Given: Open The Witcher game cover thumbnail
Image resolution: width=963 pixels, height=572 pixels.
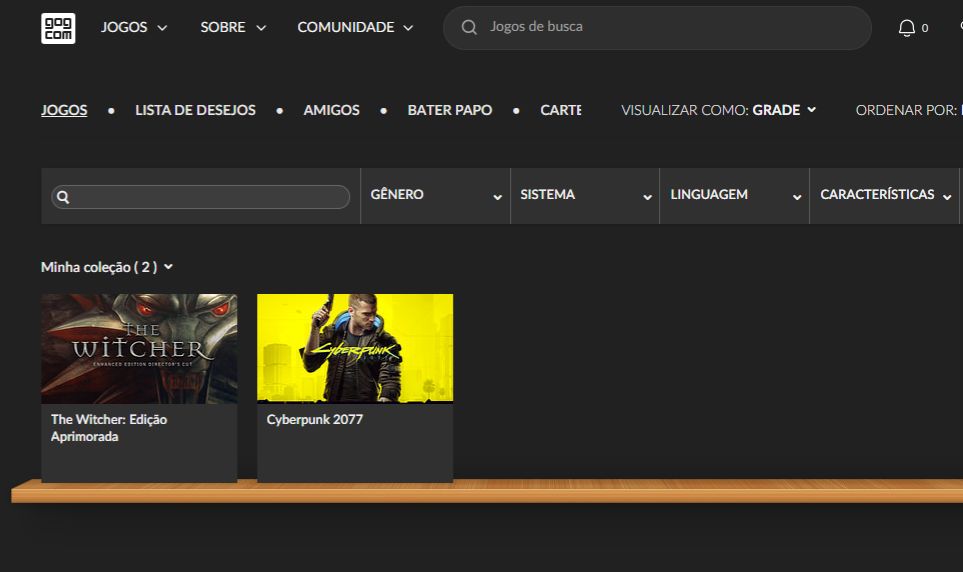Looking at the screenshot, I should pyautogui.click(x=139, y=348).
